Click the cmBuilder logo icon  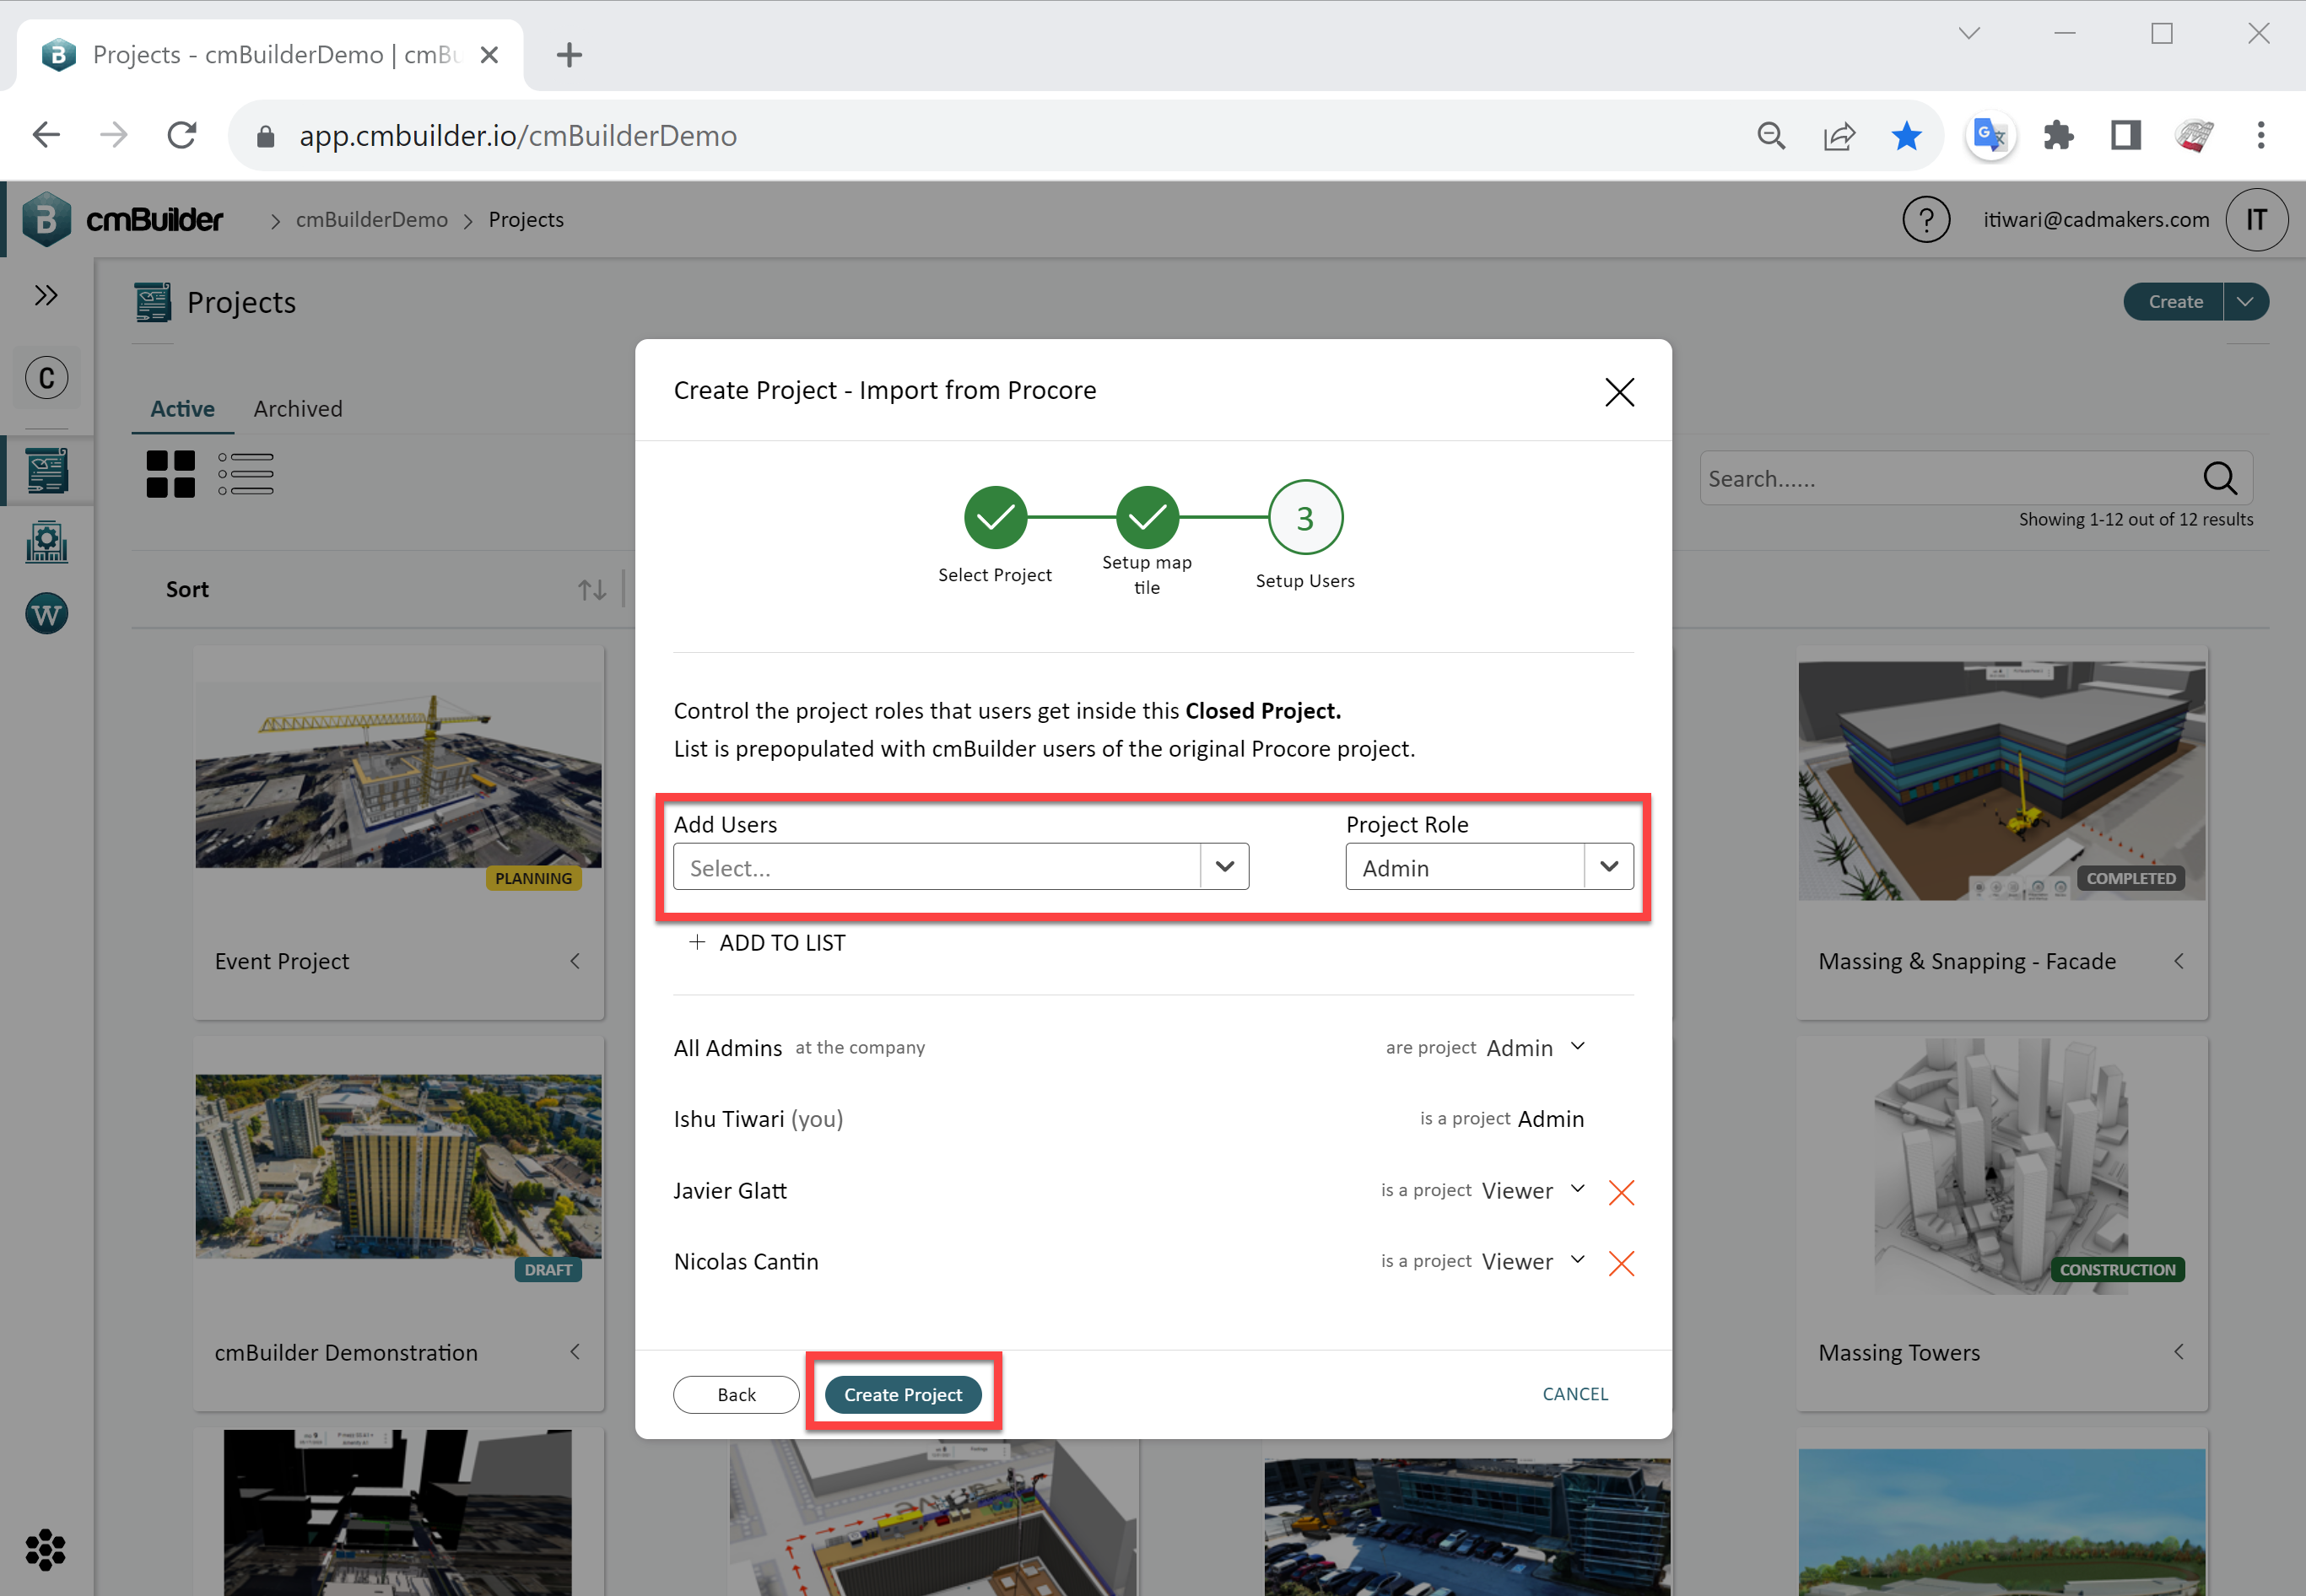pyautogui.click(x=46, y=219)
